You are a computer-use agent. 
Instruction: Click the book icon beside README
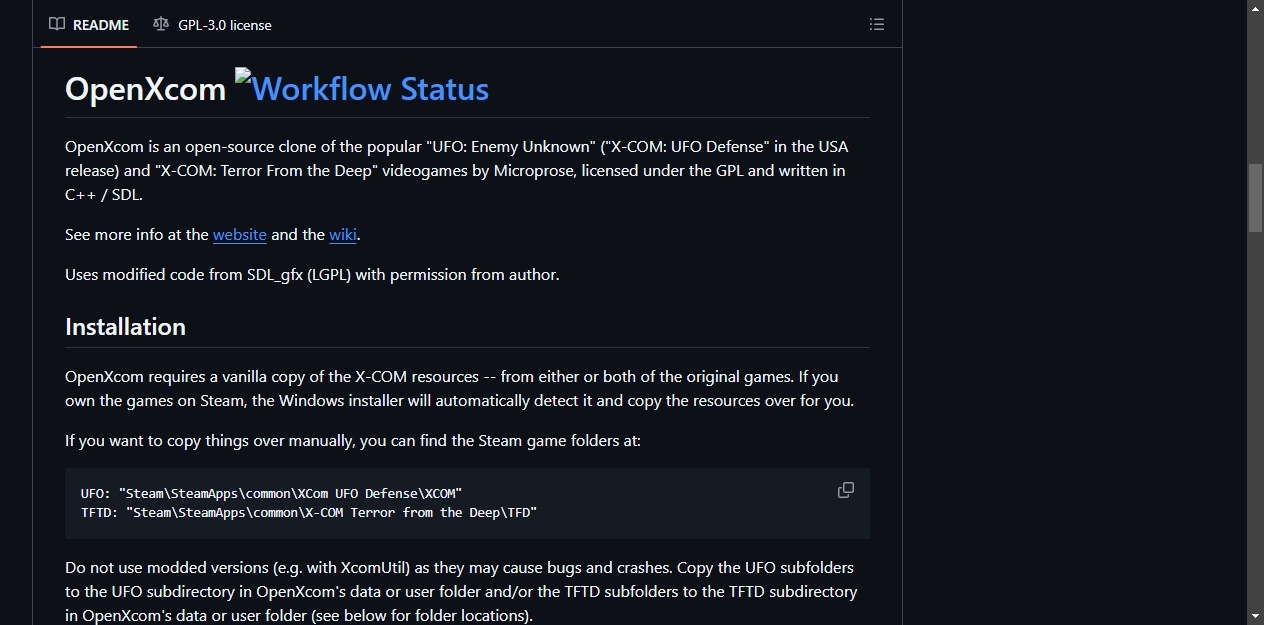coord(57,24)
